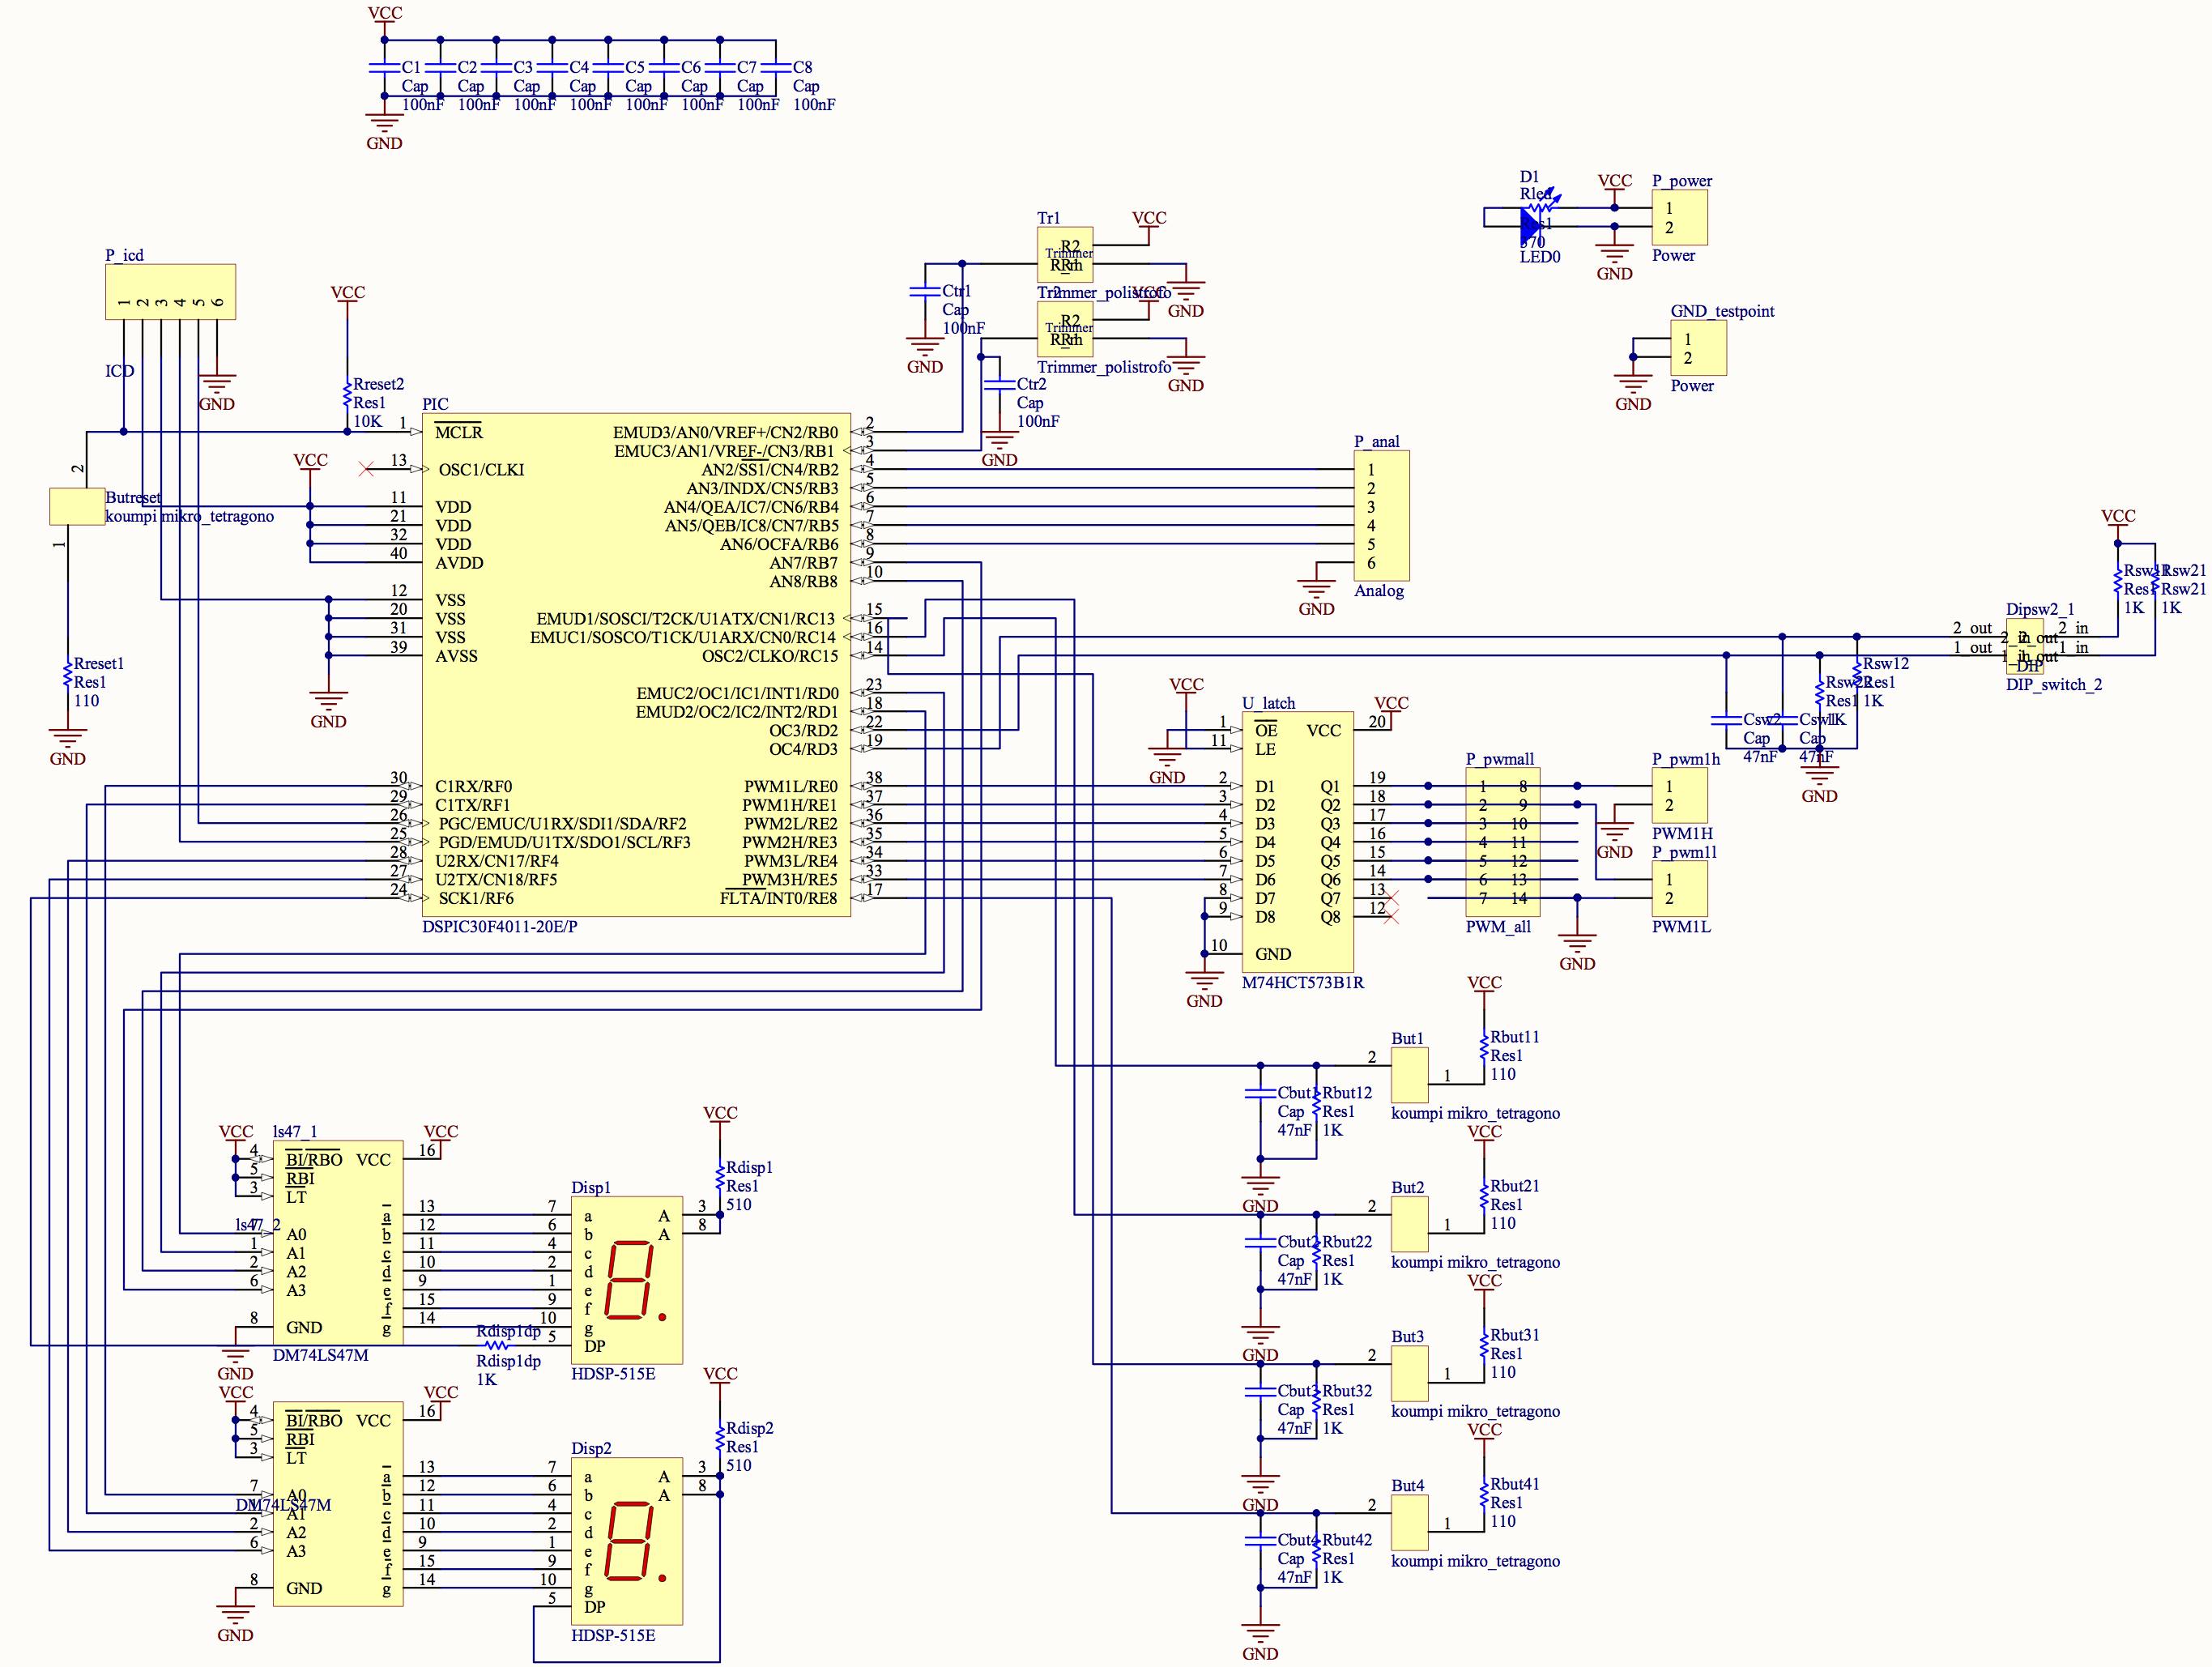
Task: Click the Rdisp1 resistor designator
Action: (749, 1168)
